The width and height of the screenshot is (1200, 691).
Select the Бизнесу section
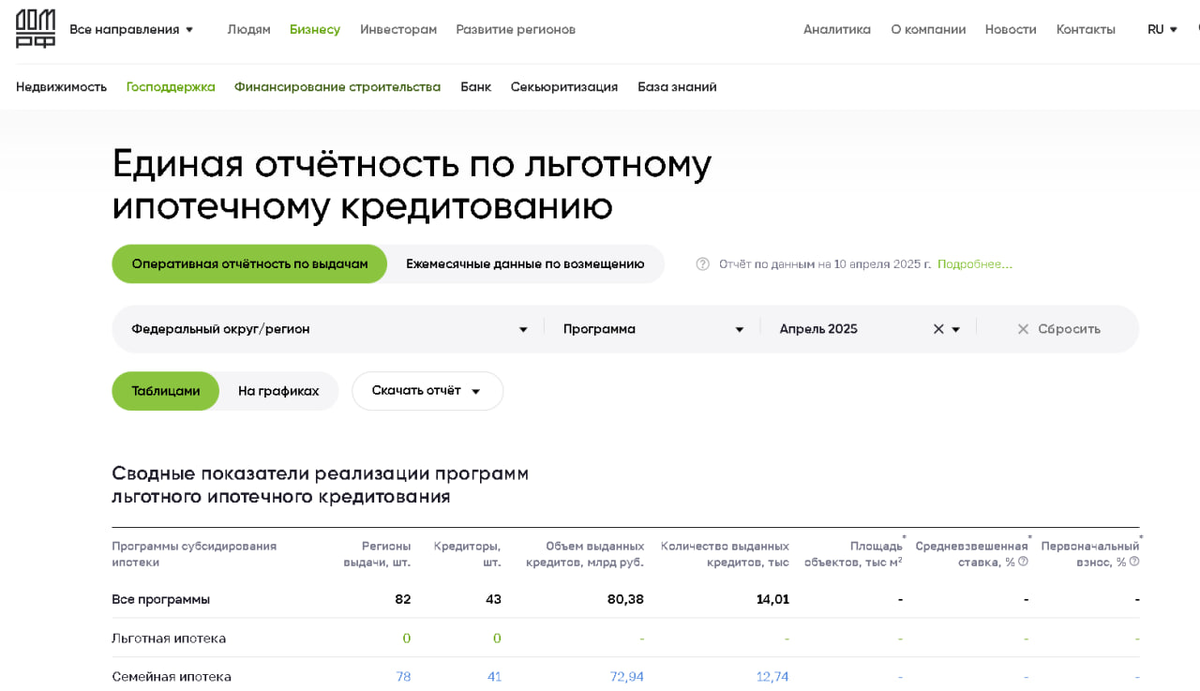(x=315, y=30)
